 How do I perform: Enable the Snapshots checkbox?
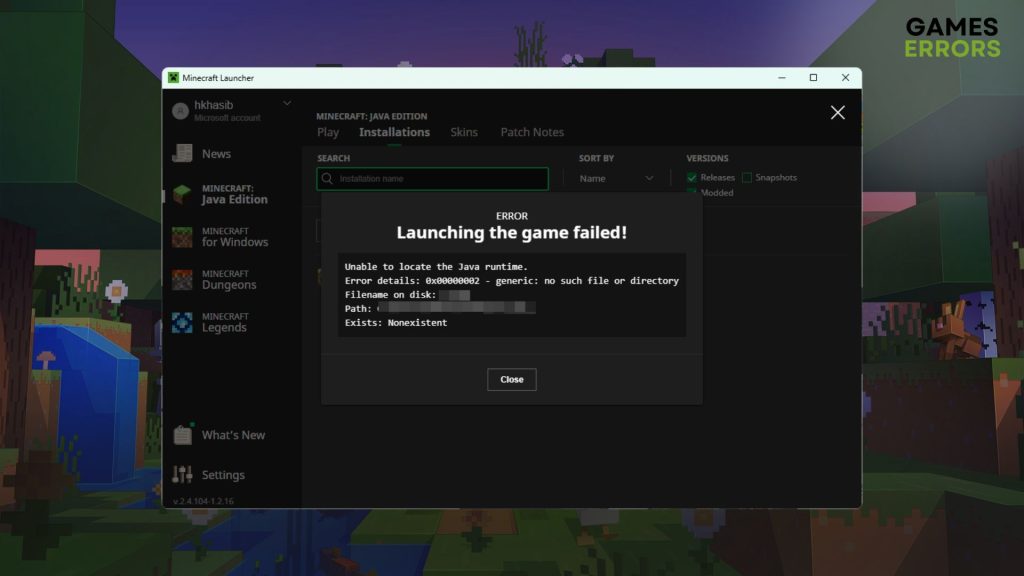tap(747, 178)
